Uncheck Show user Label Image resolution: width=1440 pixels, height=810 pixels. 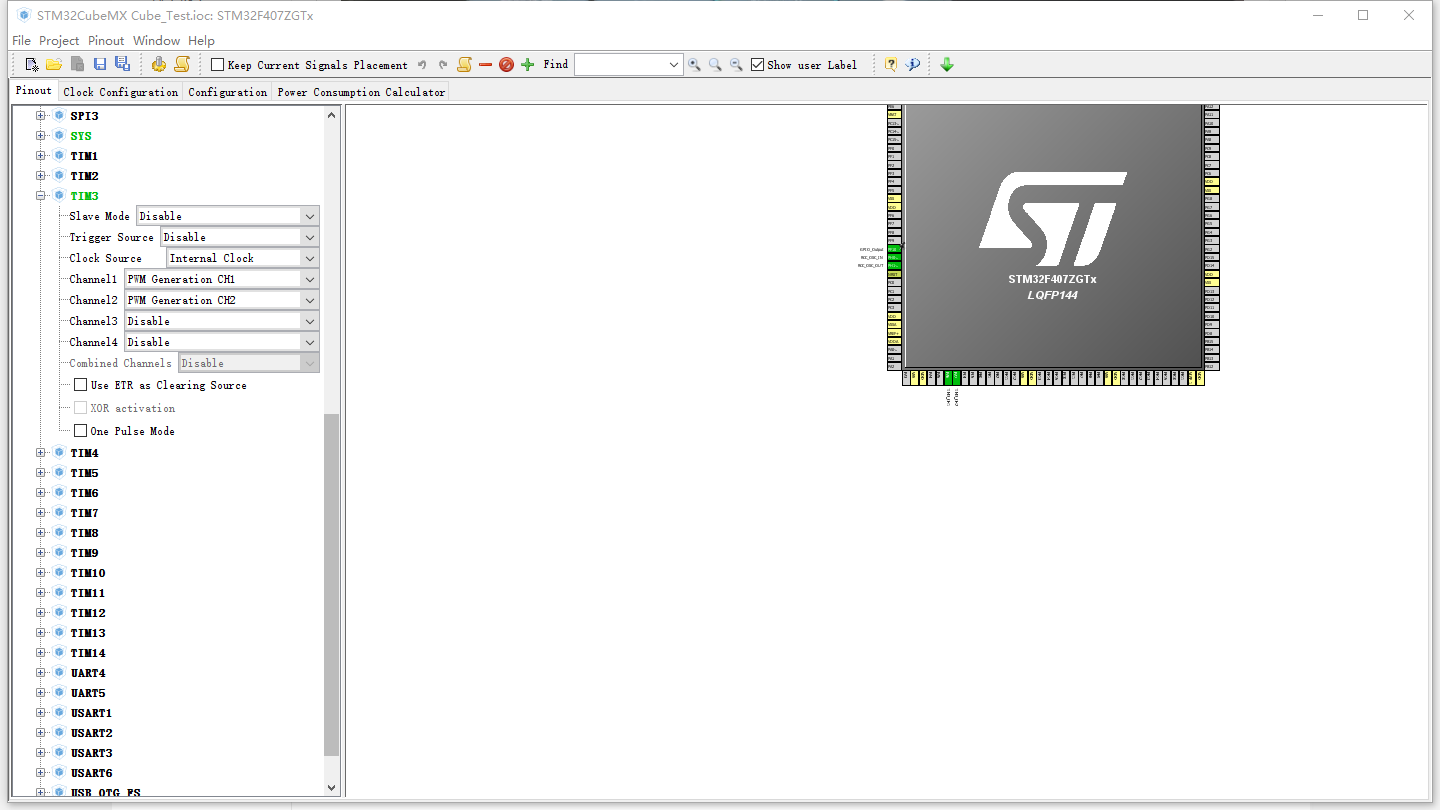pos(757,64)
